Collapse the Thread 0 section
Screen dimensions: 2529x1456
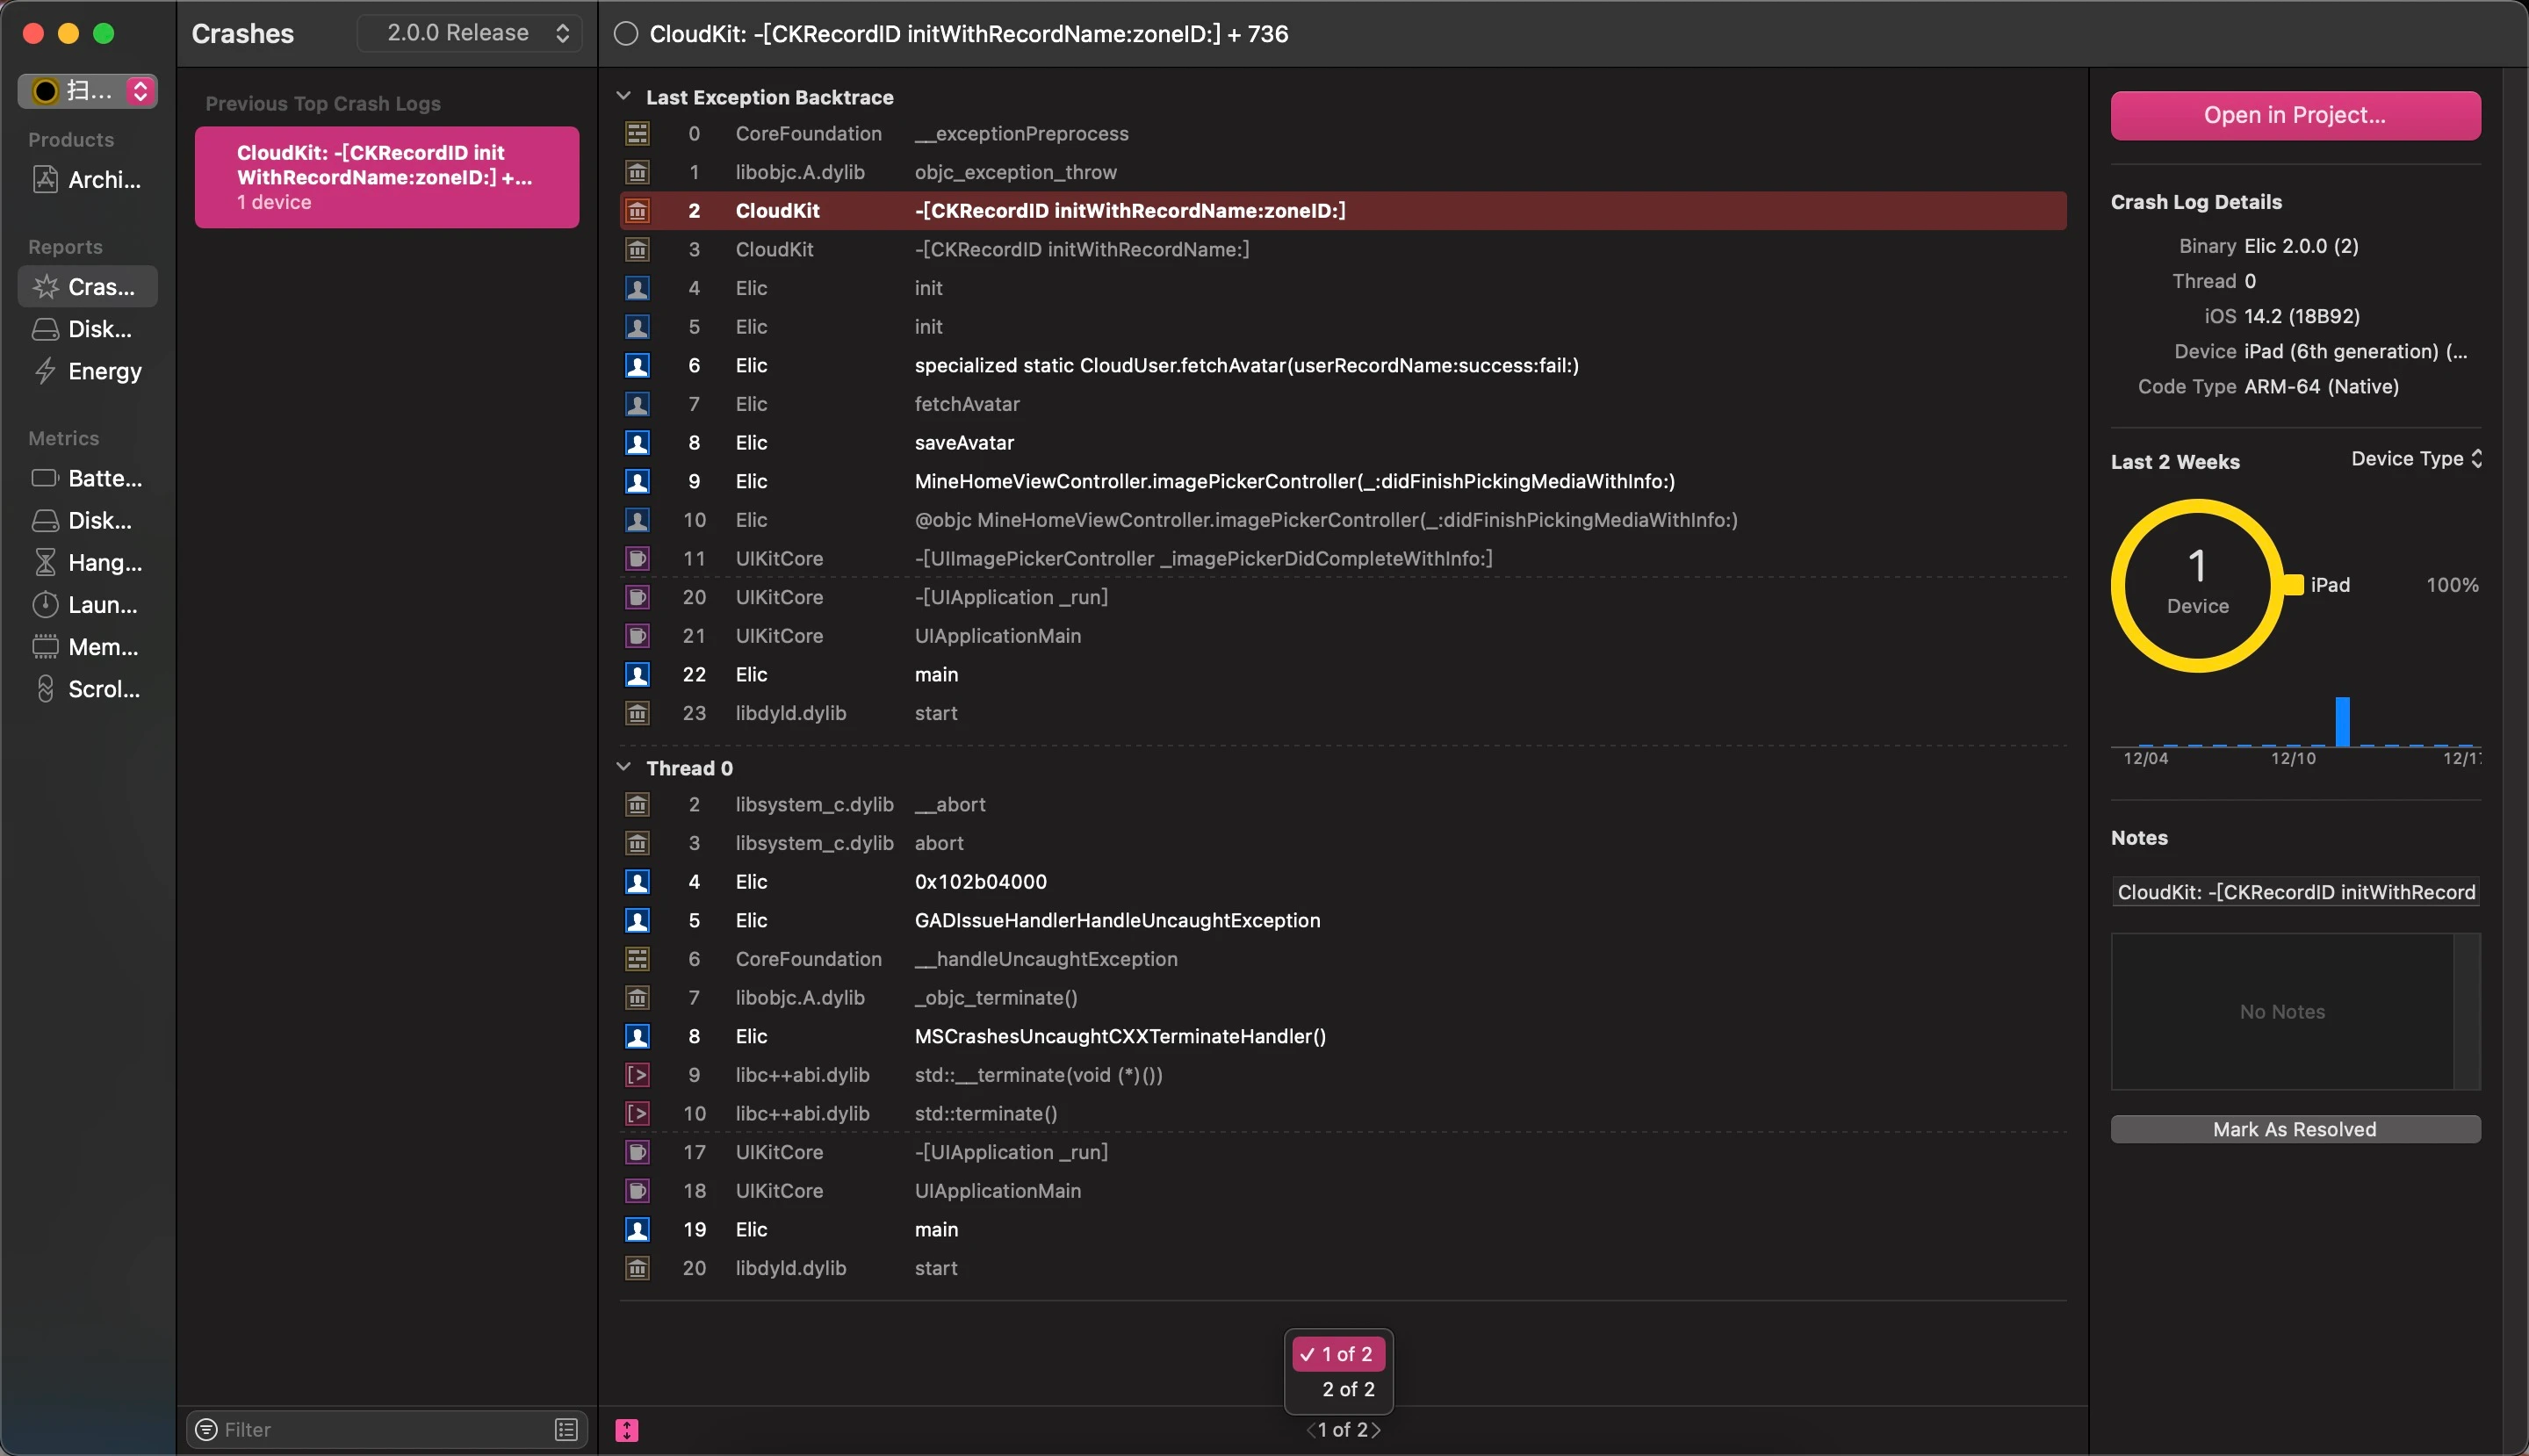coord(624,767)
